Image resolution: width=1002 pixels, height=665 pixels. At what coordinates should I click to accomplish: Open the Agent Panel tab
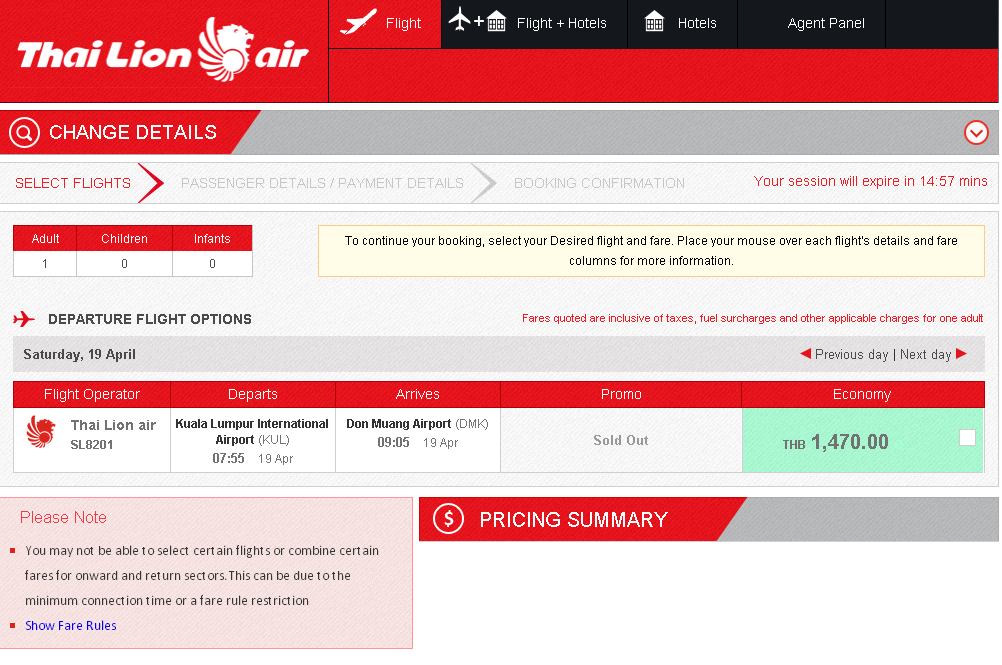tap(812, 24)
